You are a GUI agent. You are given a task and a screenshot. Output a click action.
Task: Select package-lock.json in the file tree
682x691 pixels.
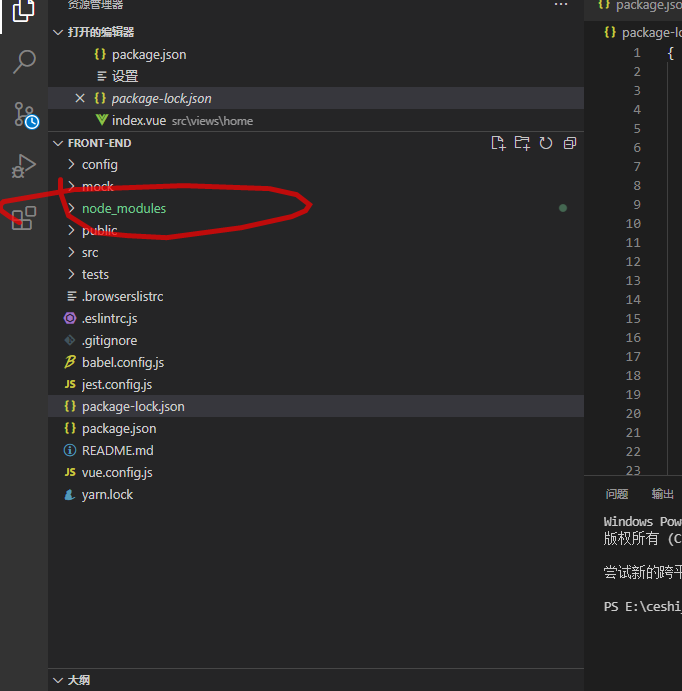(316, 406)
